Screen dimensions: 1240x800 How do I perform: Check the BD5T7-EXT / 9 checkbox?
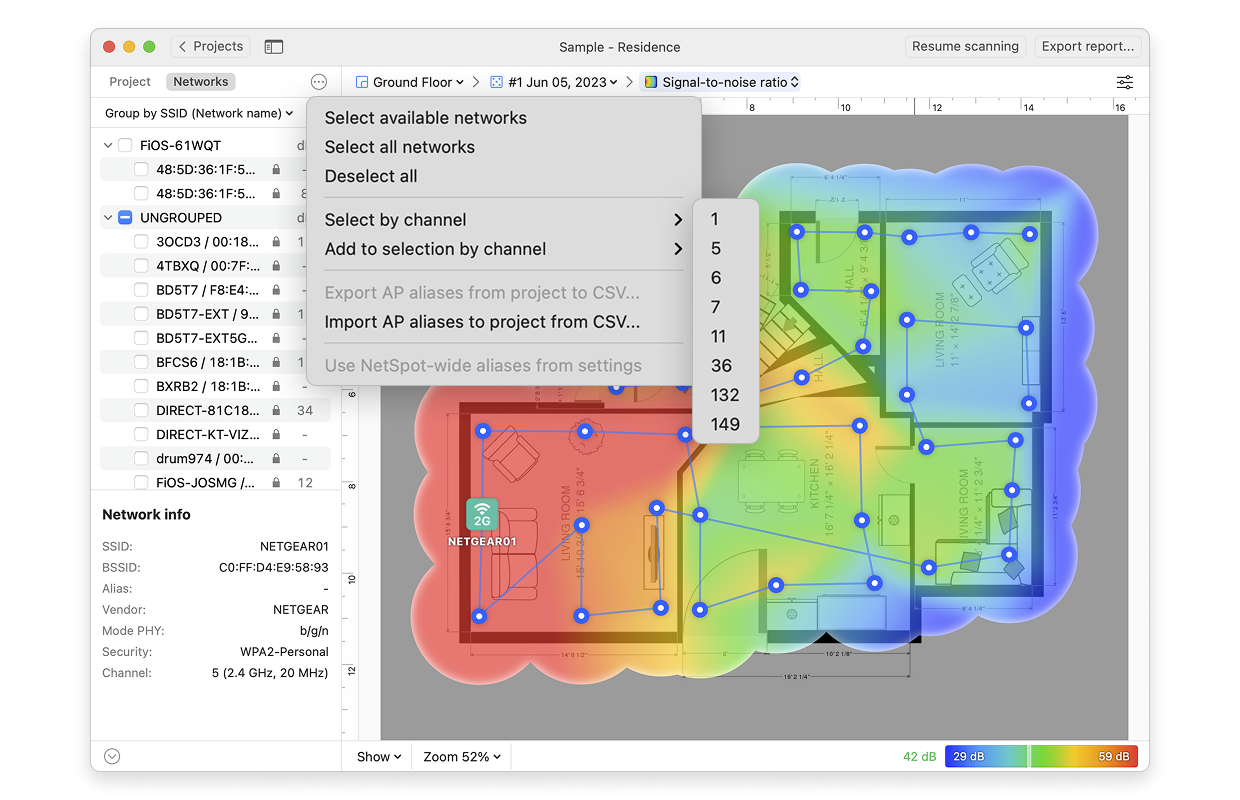pos(141,314)
